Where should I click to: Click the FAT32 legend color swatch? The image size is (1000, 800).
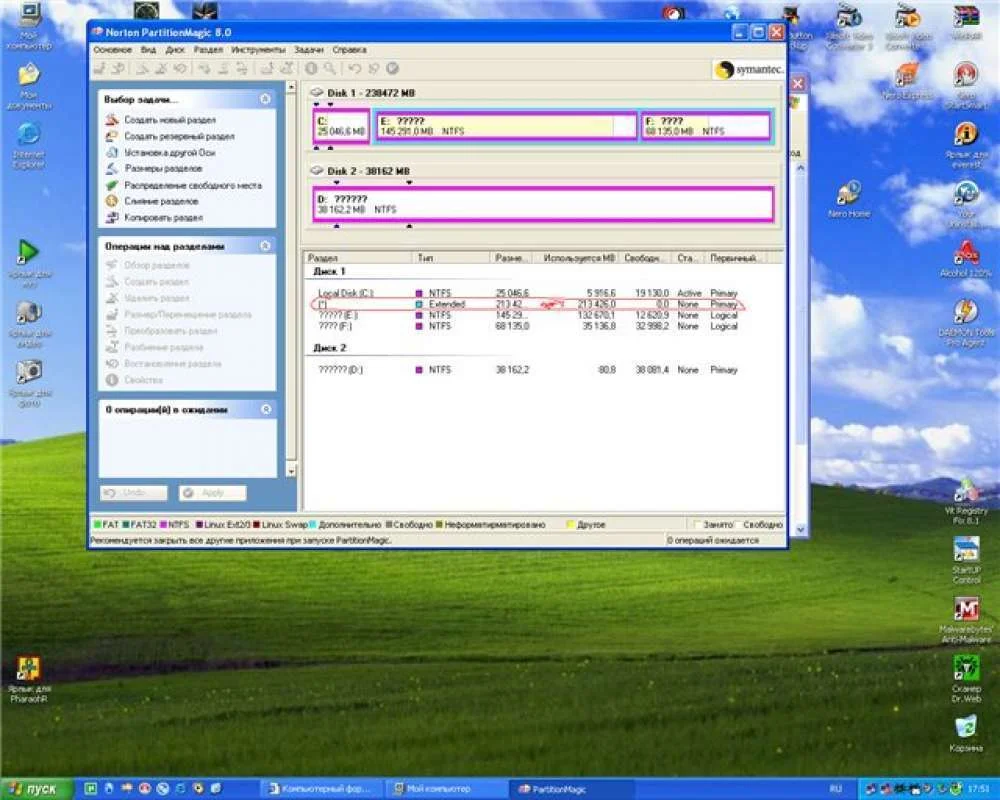[126, 524]
